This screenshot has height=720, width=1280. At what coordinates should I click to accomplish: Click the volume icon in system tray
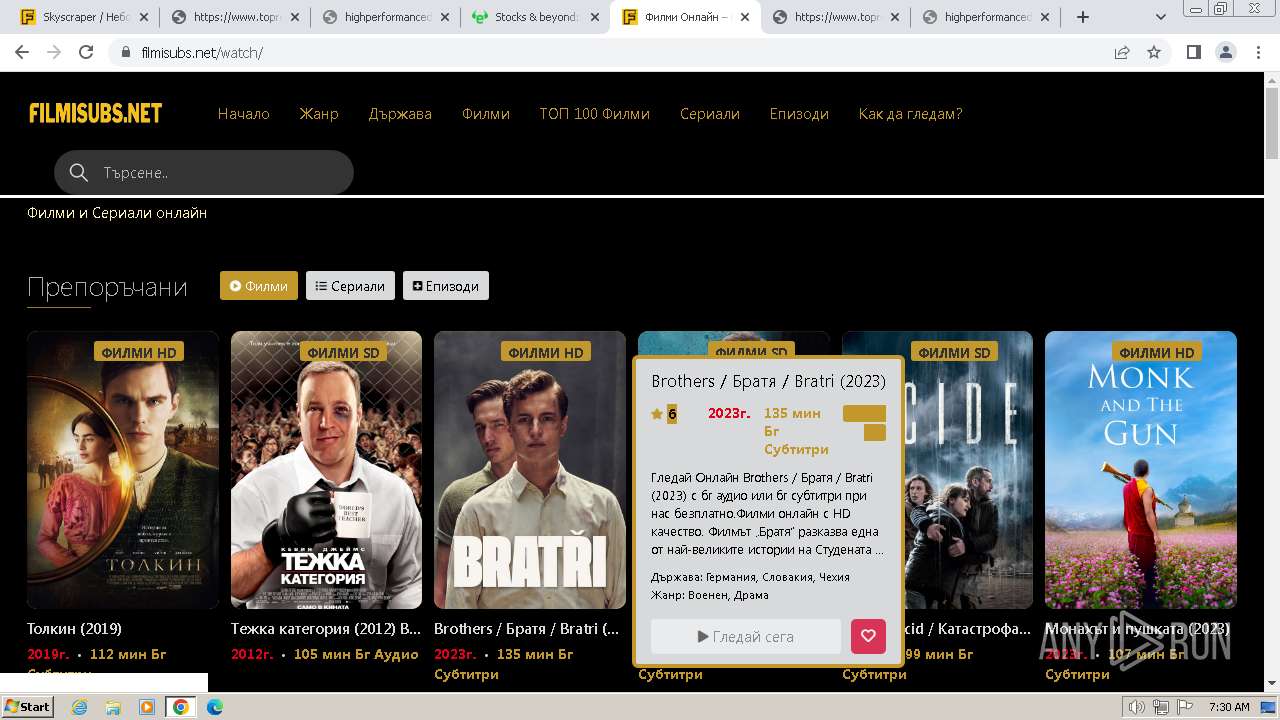coord(1137,707)
